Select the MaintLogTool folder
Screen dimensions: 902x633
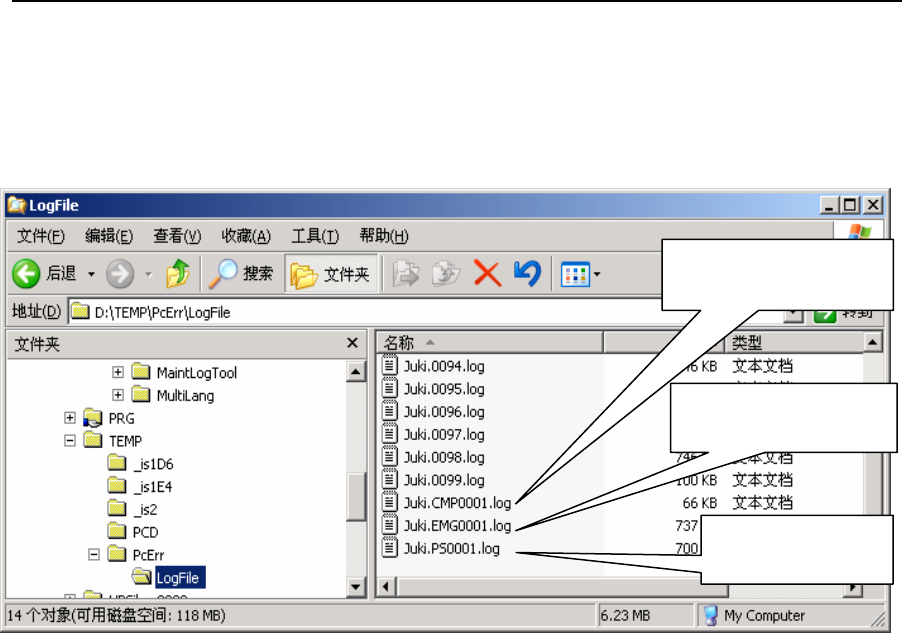coord(197,373)
